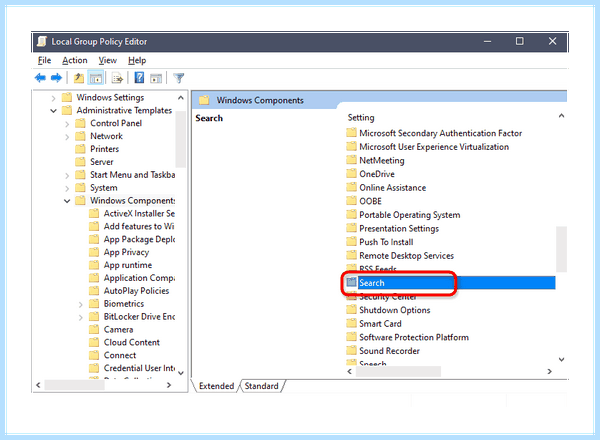Select ActiveX Installer Service tree item
Viewport: 600px width, 440px height.
[x=139, y=213]
